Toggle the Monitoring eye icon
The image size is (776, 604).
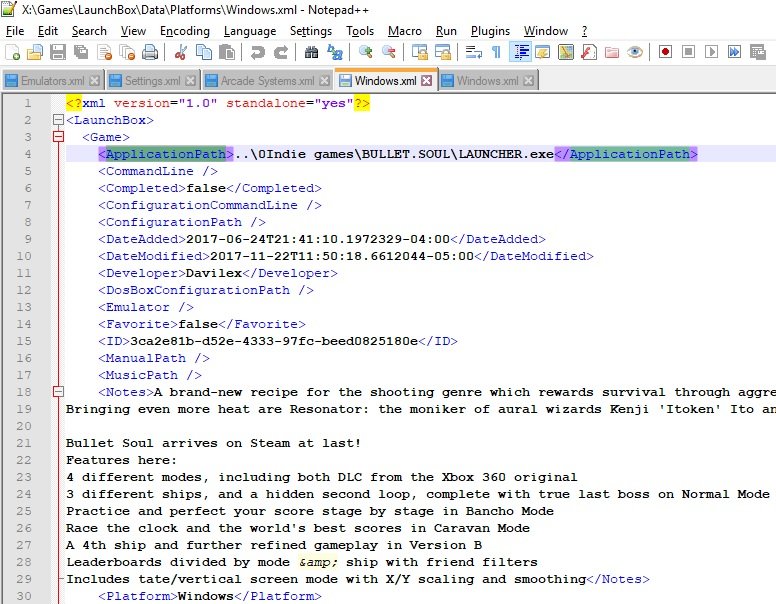[x=635, y=52]
